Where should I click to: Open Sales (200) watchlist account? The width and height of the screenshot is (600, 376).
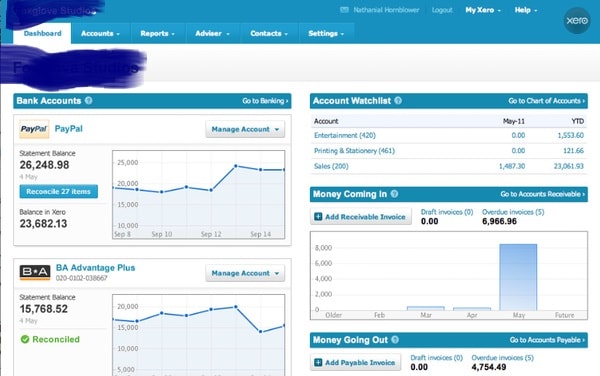(331, 166)
